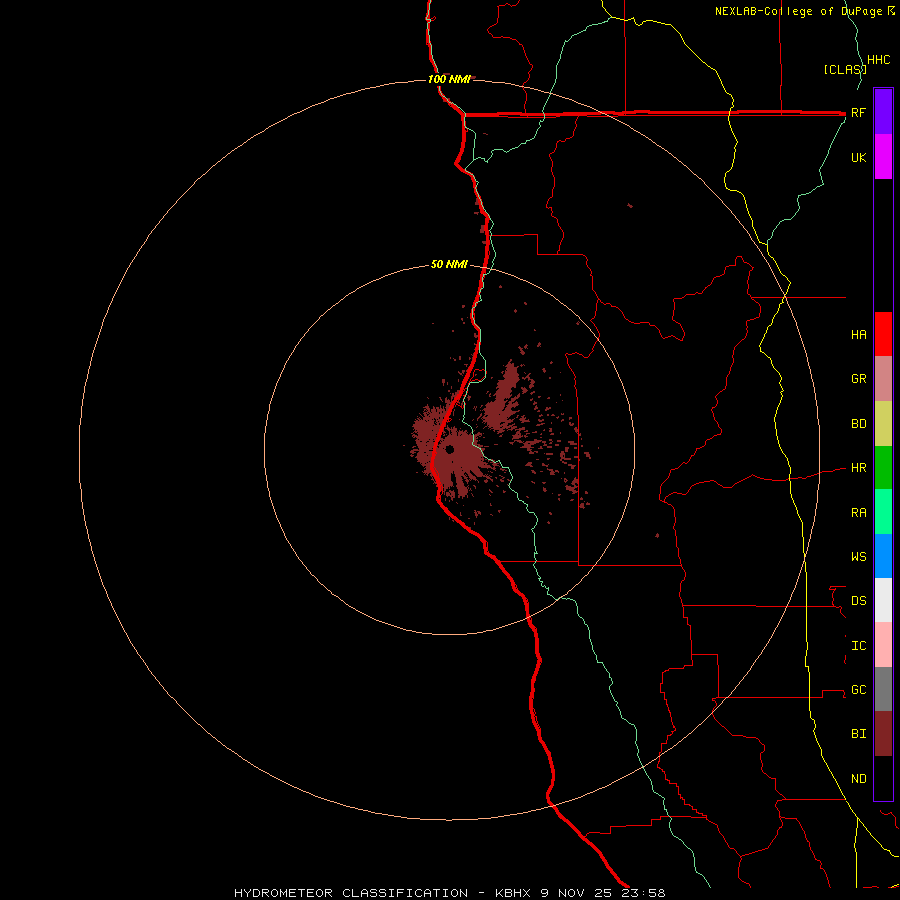Click the "50 NMI" range ring label
The width and height of the screenshot is (900, 900).
point(449,264)
